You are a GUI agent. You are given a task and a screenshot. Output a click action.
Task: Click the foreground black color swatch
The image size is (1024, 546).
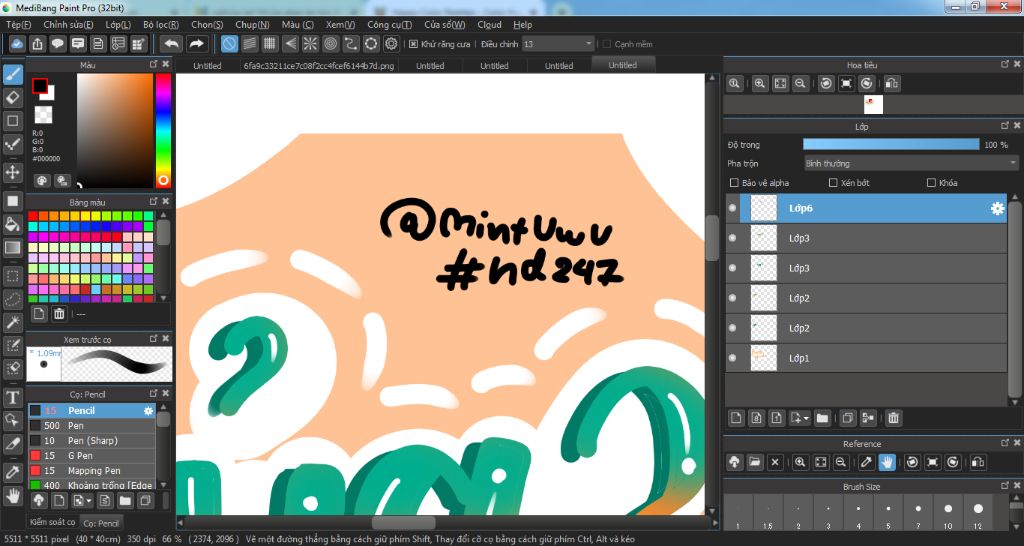coord(40,86)
